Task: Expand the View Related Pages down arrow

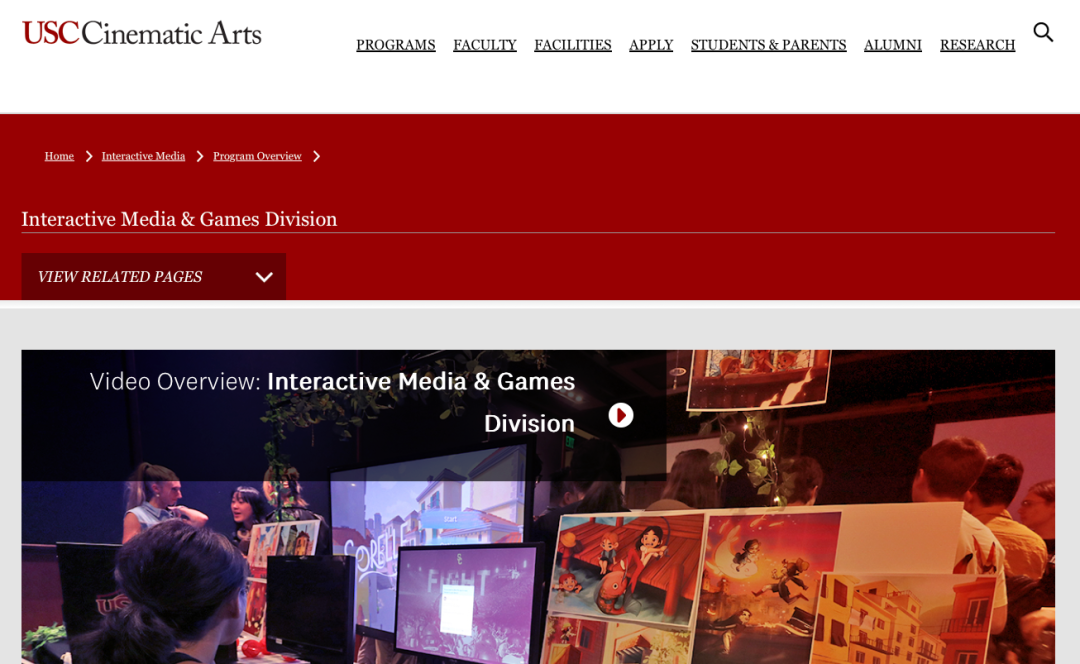Action: (264, 277)
